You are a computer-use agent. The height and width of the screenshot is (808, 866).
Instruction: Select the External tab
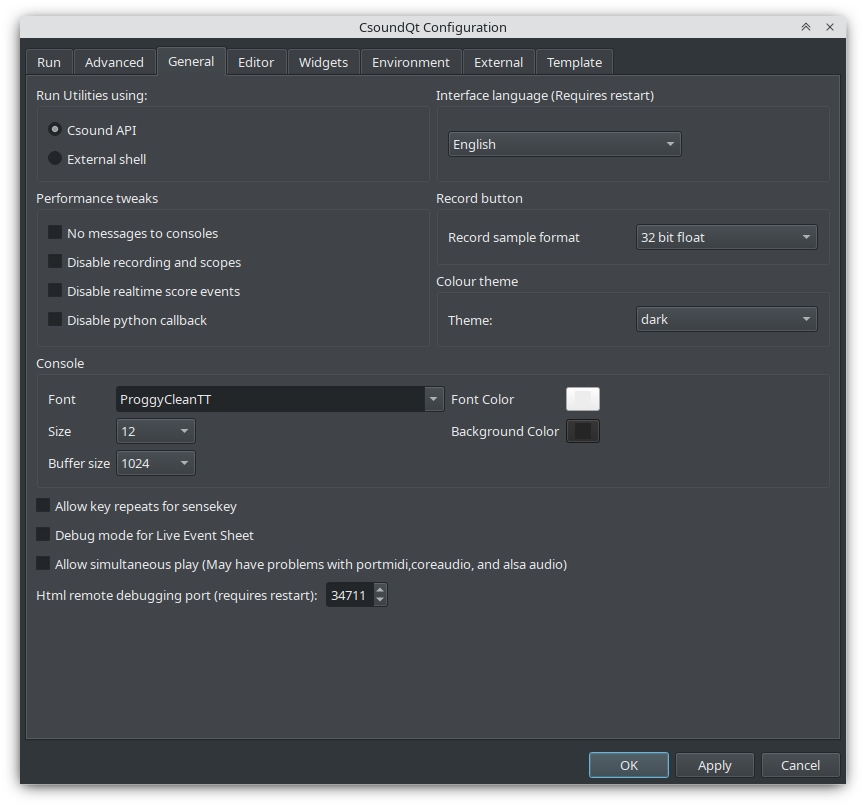click(498, 62)
